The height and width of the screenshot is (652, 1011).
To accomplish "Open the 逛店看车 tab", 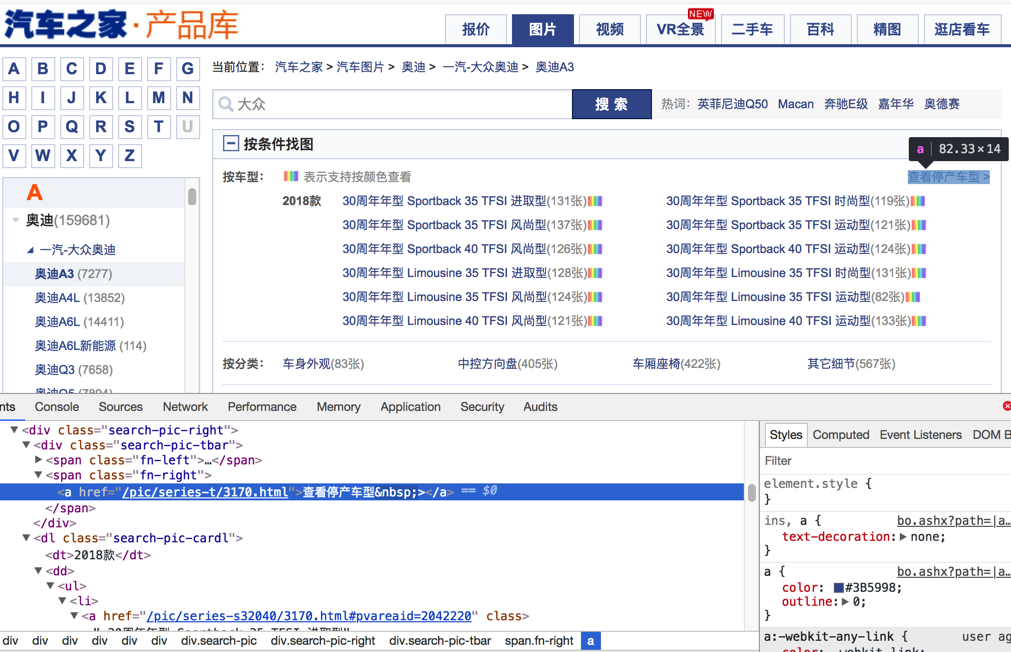I will point(962,29).
